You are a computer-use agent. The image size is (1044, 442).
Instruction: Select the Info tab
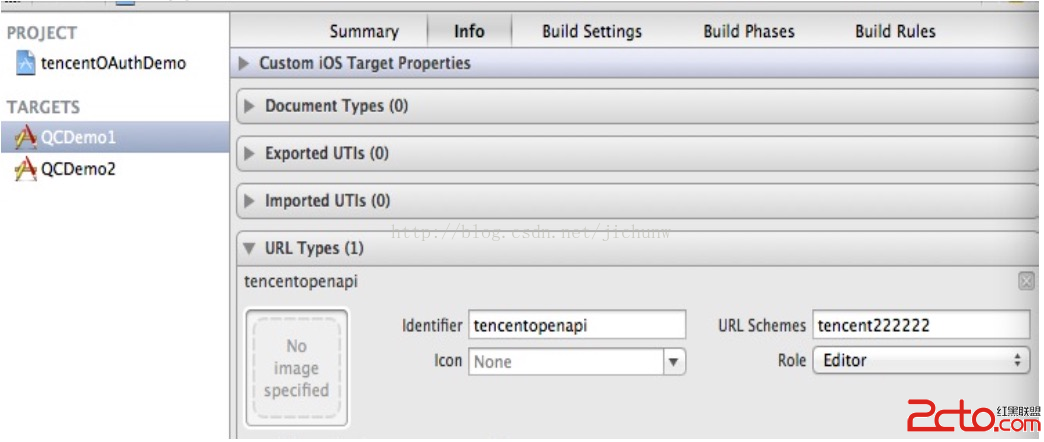(469, 31)
